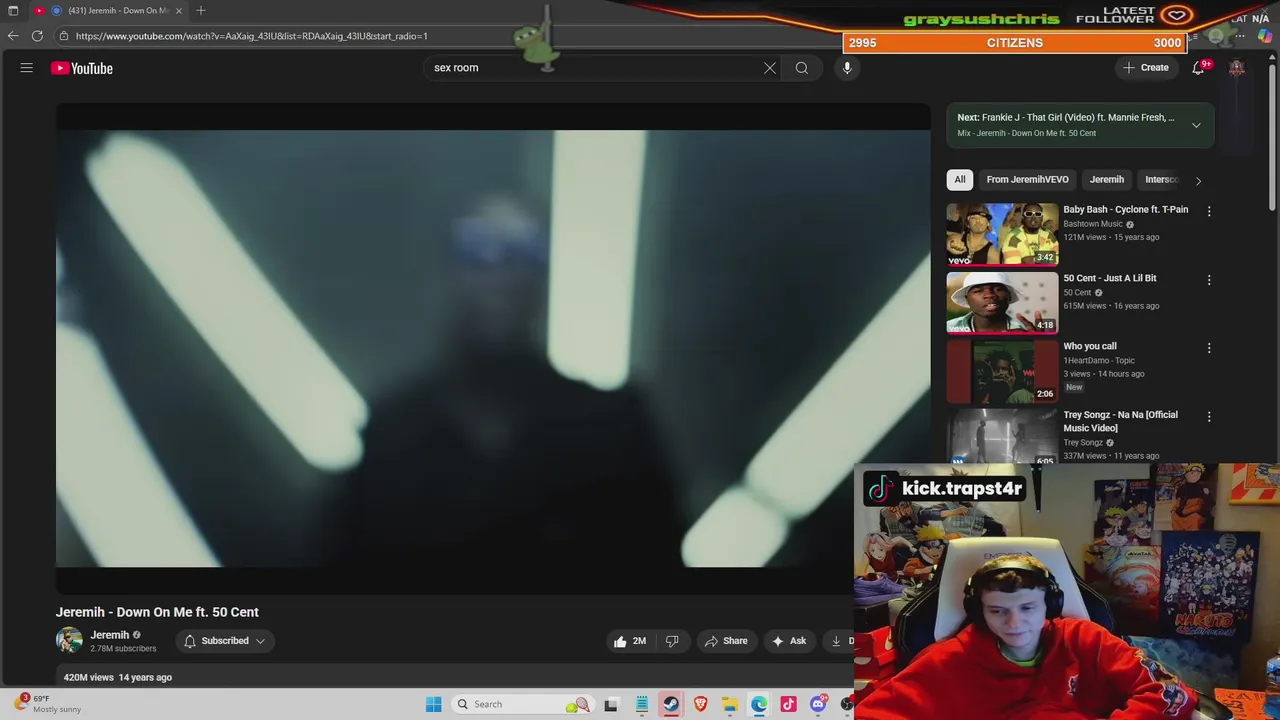The image size is (1280, 720).
Task: Reload the current page
Action: pos(37,36)
